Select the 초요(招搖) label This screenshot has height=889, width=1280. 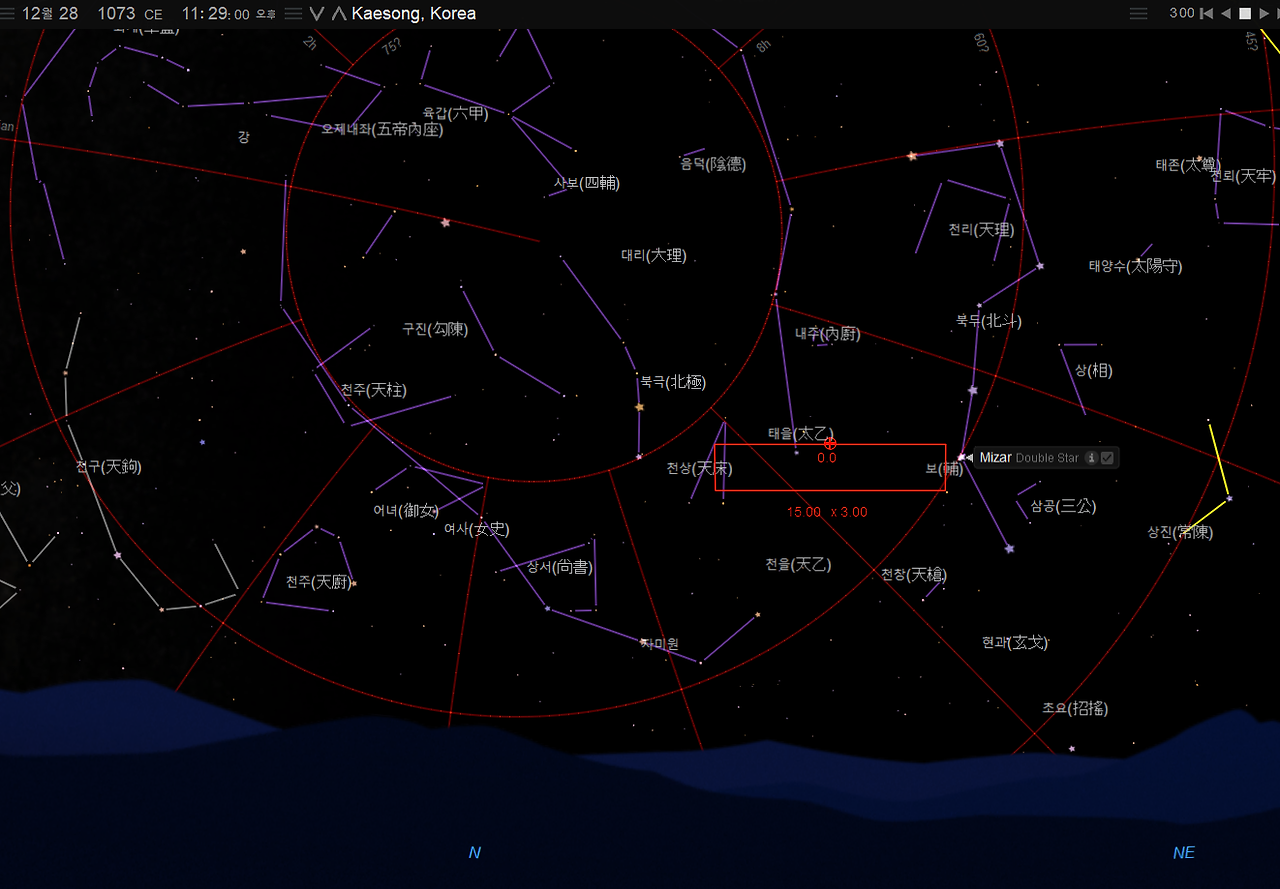point(1075,708)
